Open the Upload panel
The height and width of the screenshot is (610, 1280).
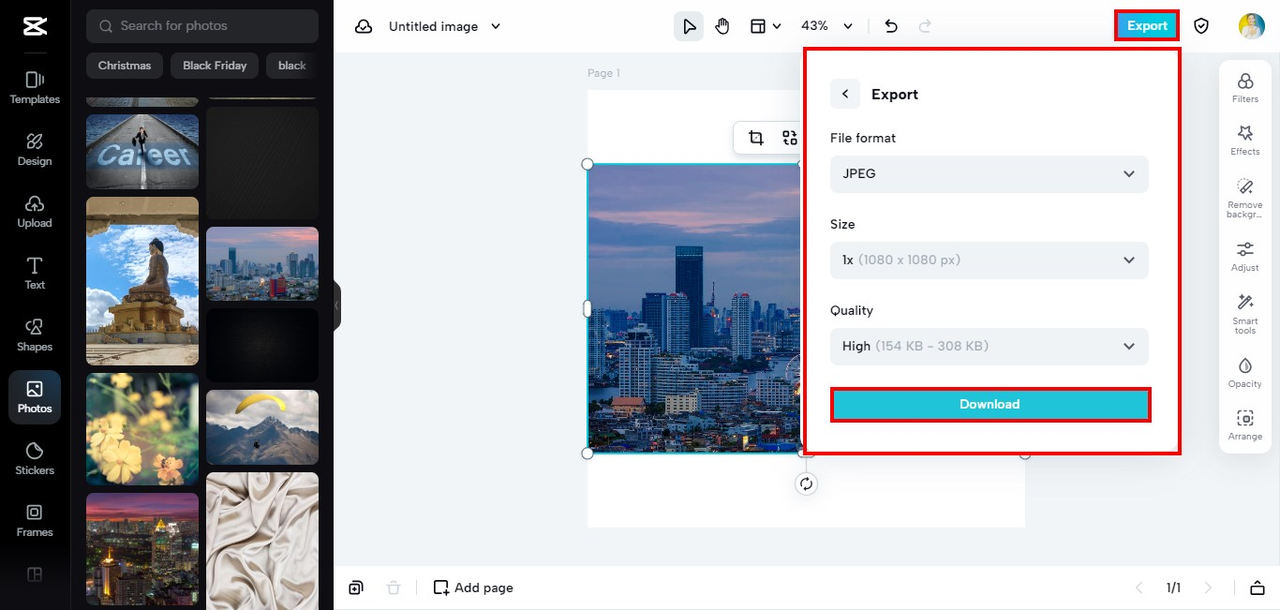(34, 211)
